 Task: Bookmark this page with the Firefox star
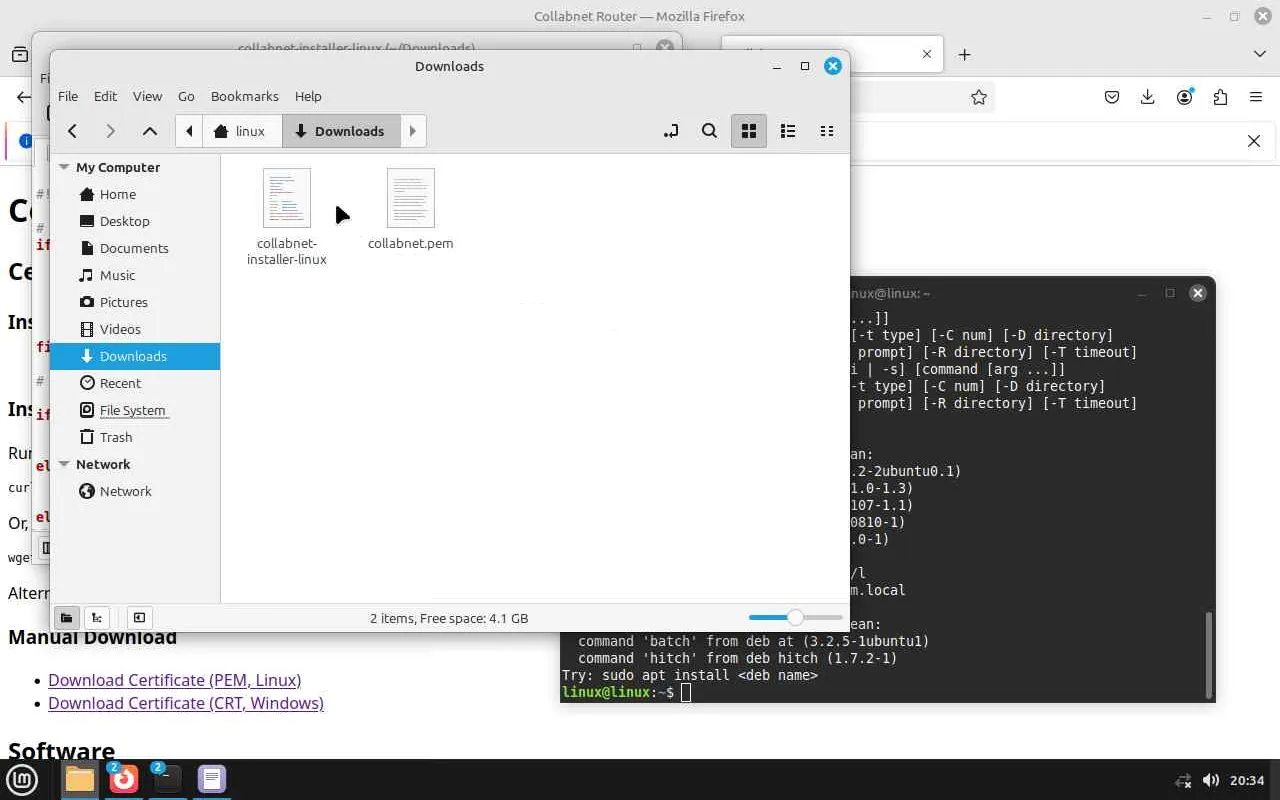click(x=979, y=97)
